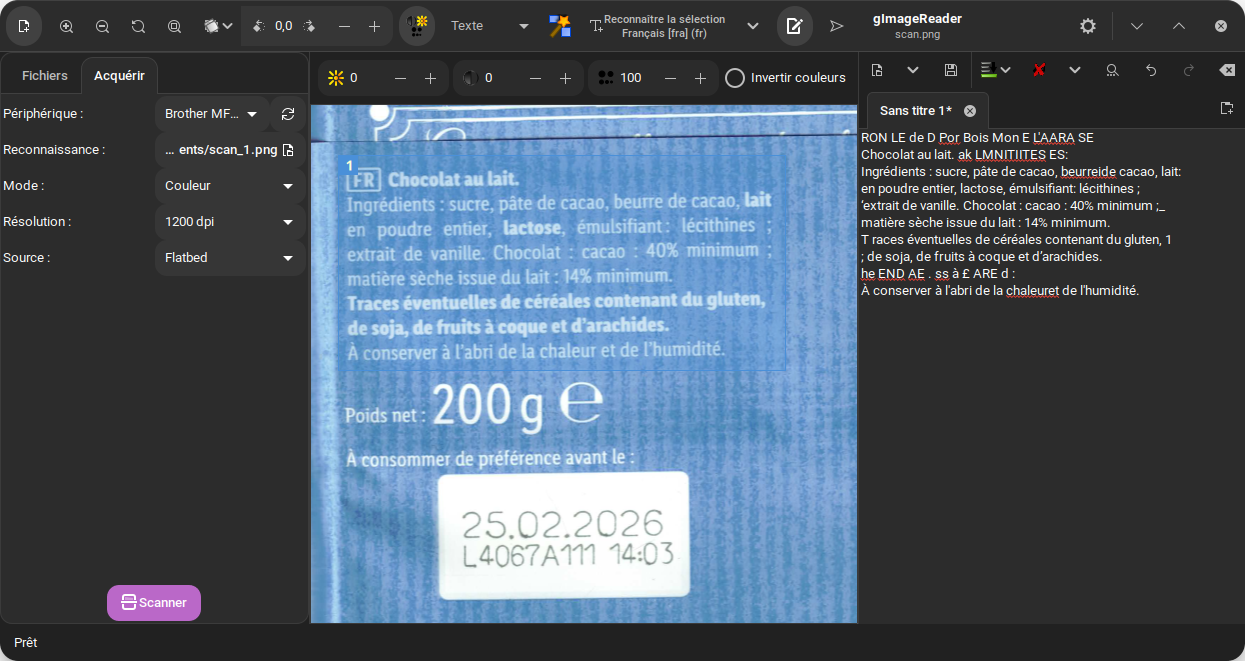Select the Sans titre 1 output tab
The height and width of the screenshot is (661, 1245).
coord(915,111)
